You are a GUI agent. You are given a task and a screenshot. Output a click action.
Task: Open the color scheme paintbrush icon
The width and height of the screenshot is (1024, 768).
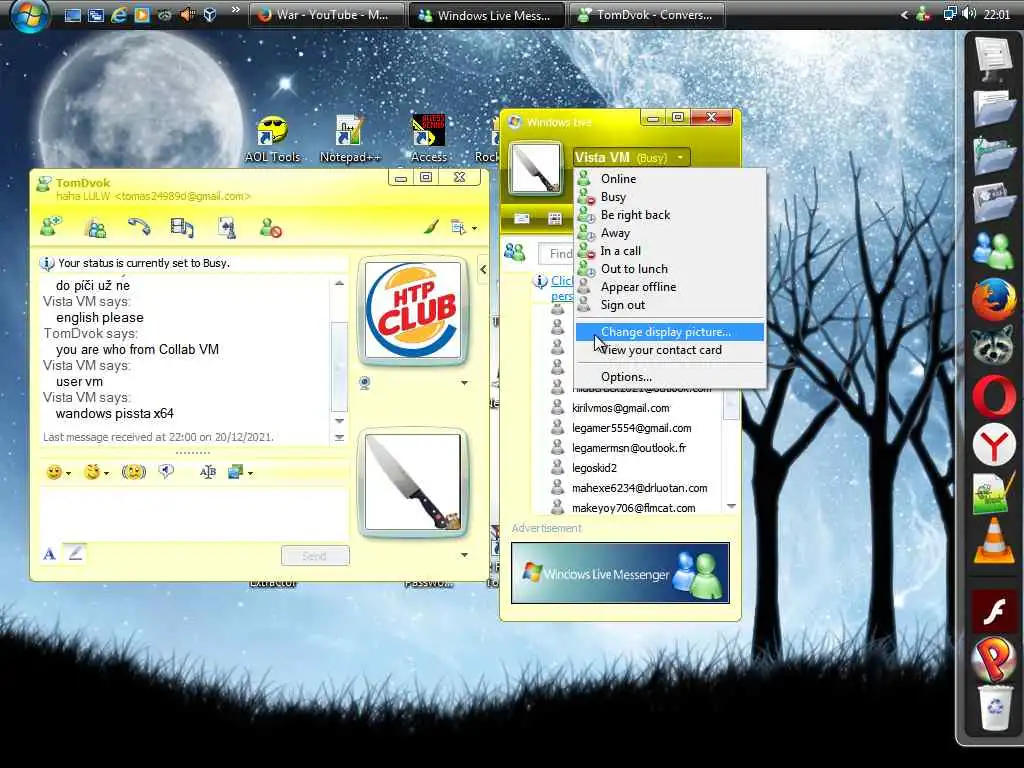[431, 227]
